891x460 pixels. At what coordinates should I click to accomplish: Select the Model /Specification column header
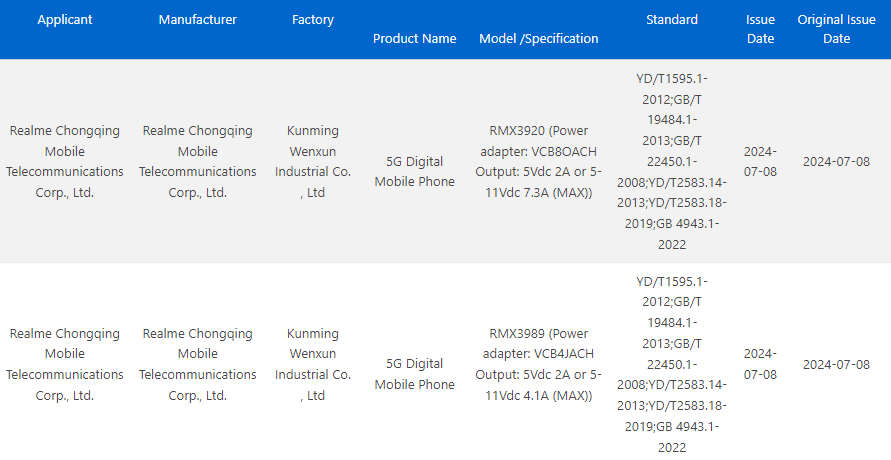click(x=539, y=39)
